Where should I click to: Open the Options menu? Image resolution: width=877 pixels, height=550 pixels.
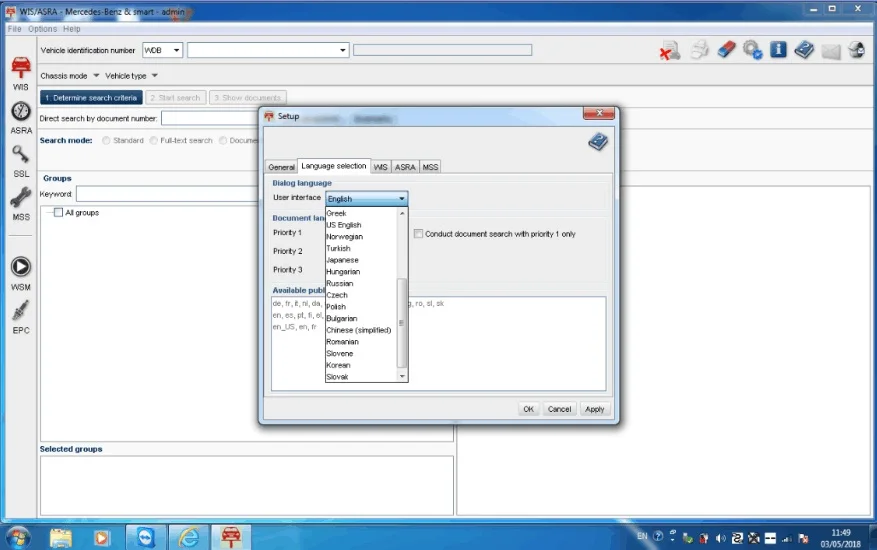[x=43, y=29]
